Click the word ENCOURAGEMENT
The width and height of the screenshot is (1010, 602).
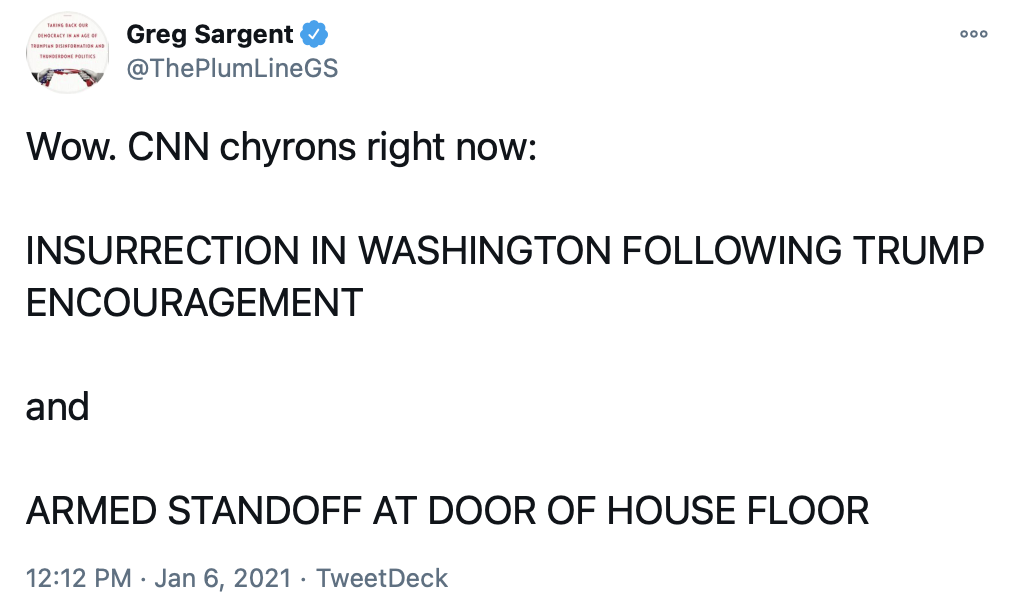coord(194,303)
